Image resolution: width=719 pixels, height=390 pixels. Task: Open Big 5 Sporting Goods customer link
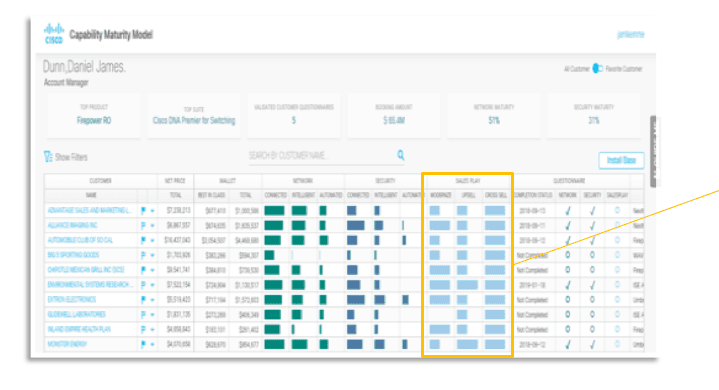tap(73, 255)
